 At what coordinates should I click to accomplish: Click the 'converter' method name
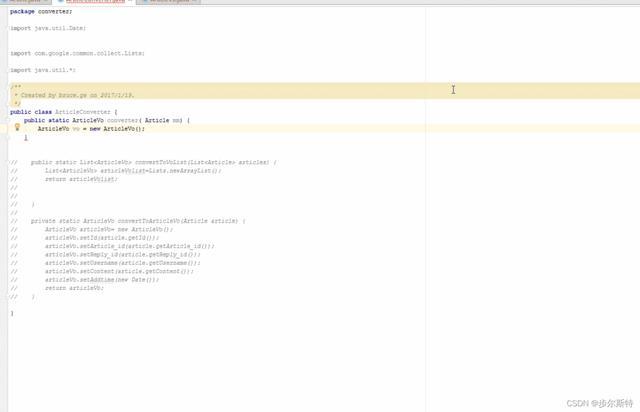(118, 120)
